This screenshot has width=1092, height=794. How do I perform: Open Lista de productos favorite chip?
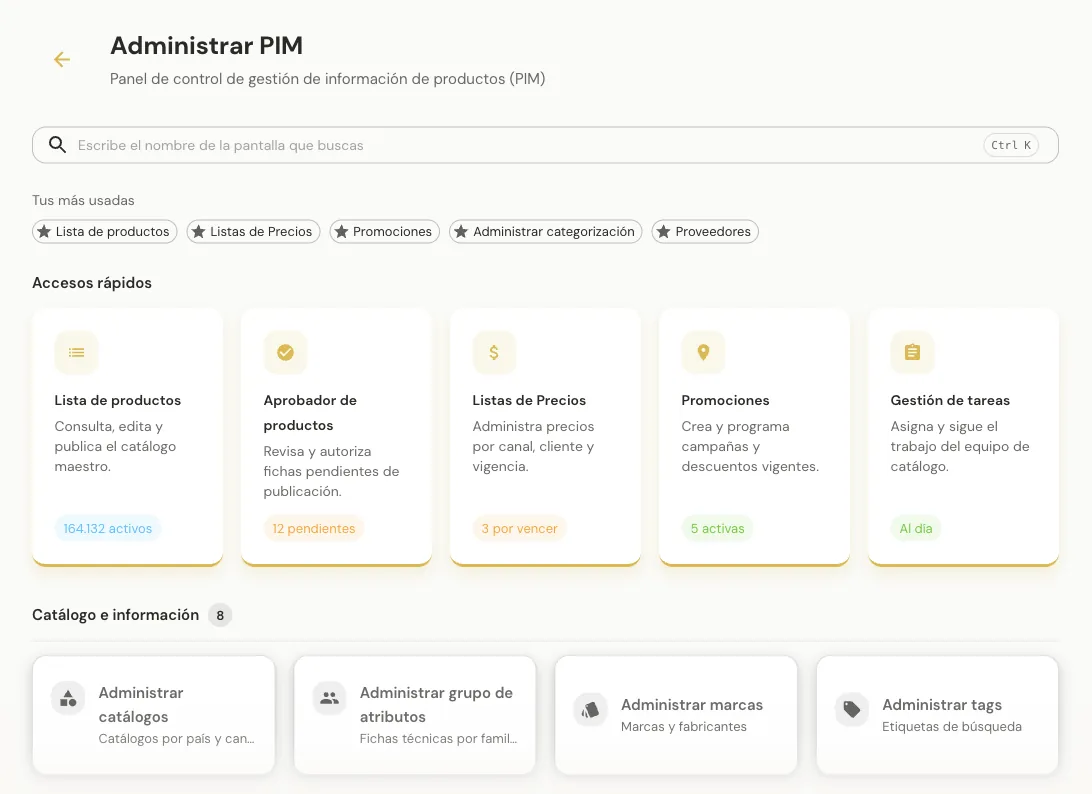pos(104,231)
